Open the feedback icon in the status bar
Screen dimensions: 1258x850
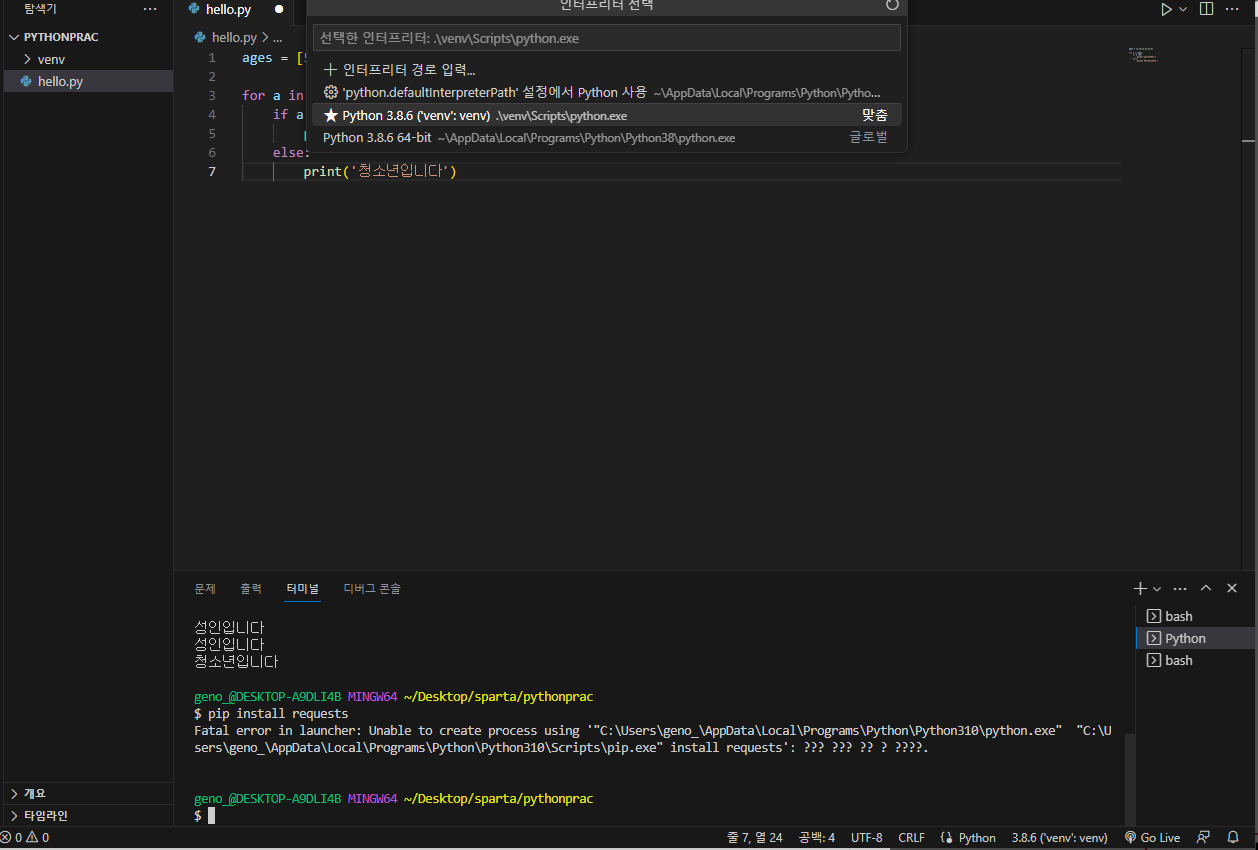coord(1204,838)
